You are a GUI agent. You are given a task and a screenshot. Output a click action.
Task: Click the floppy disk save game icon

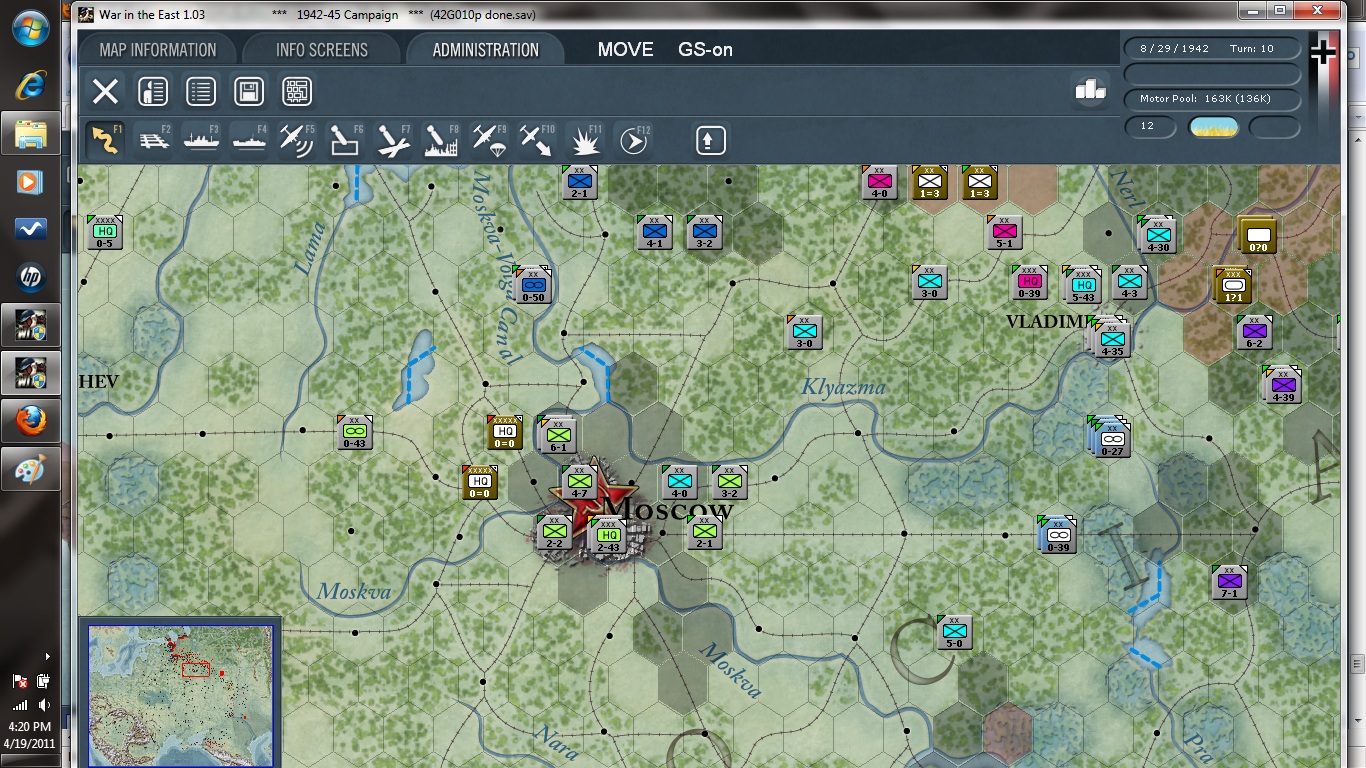(249, 92)
